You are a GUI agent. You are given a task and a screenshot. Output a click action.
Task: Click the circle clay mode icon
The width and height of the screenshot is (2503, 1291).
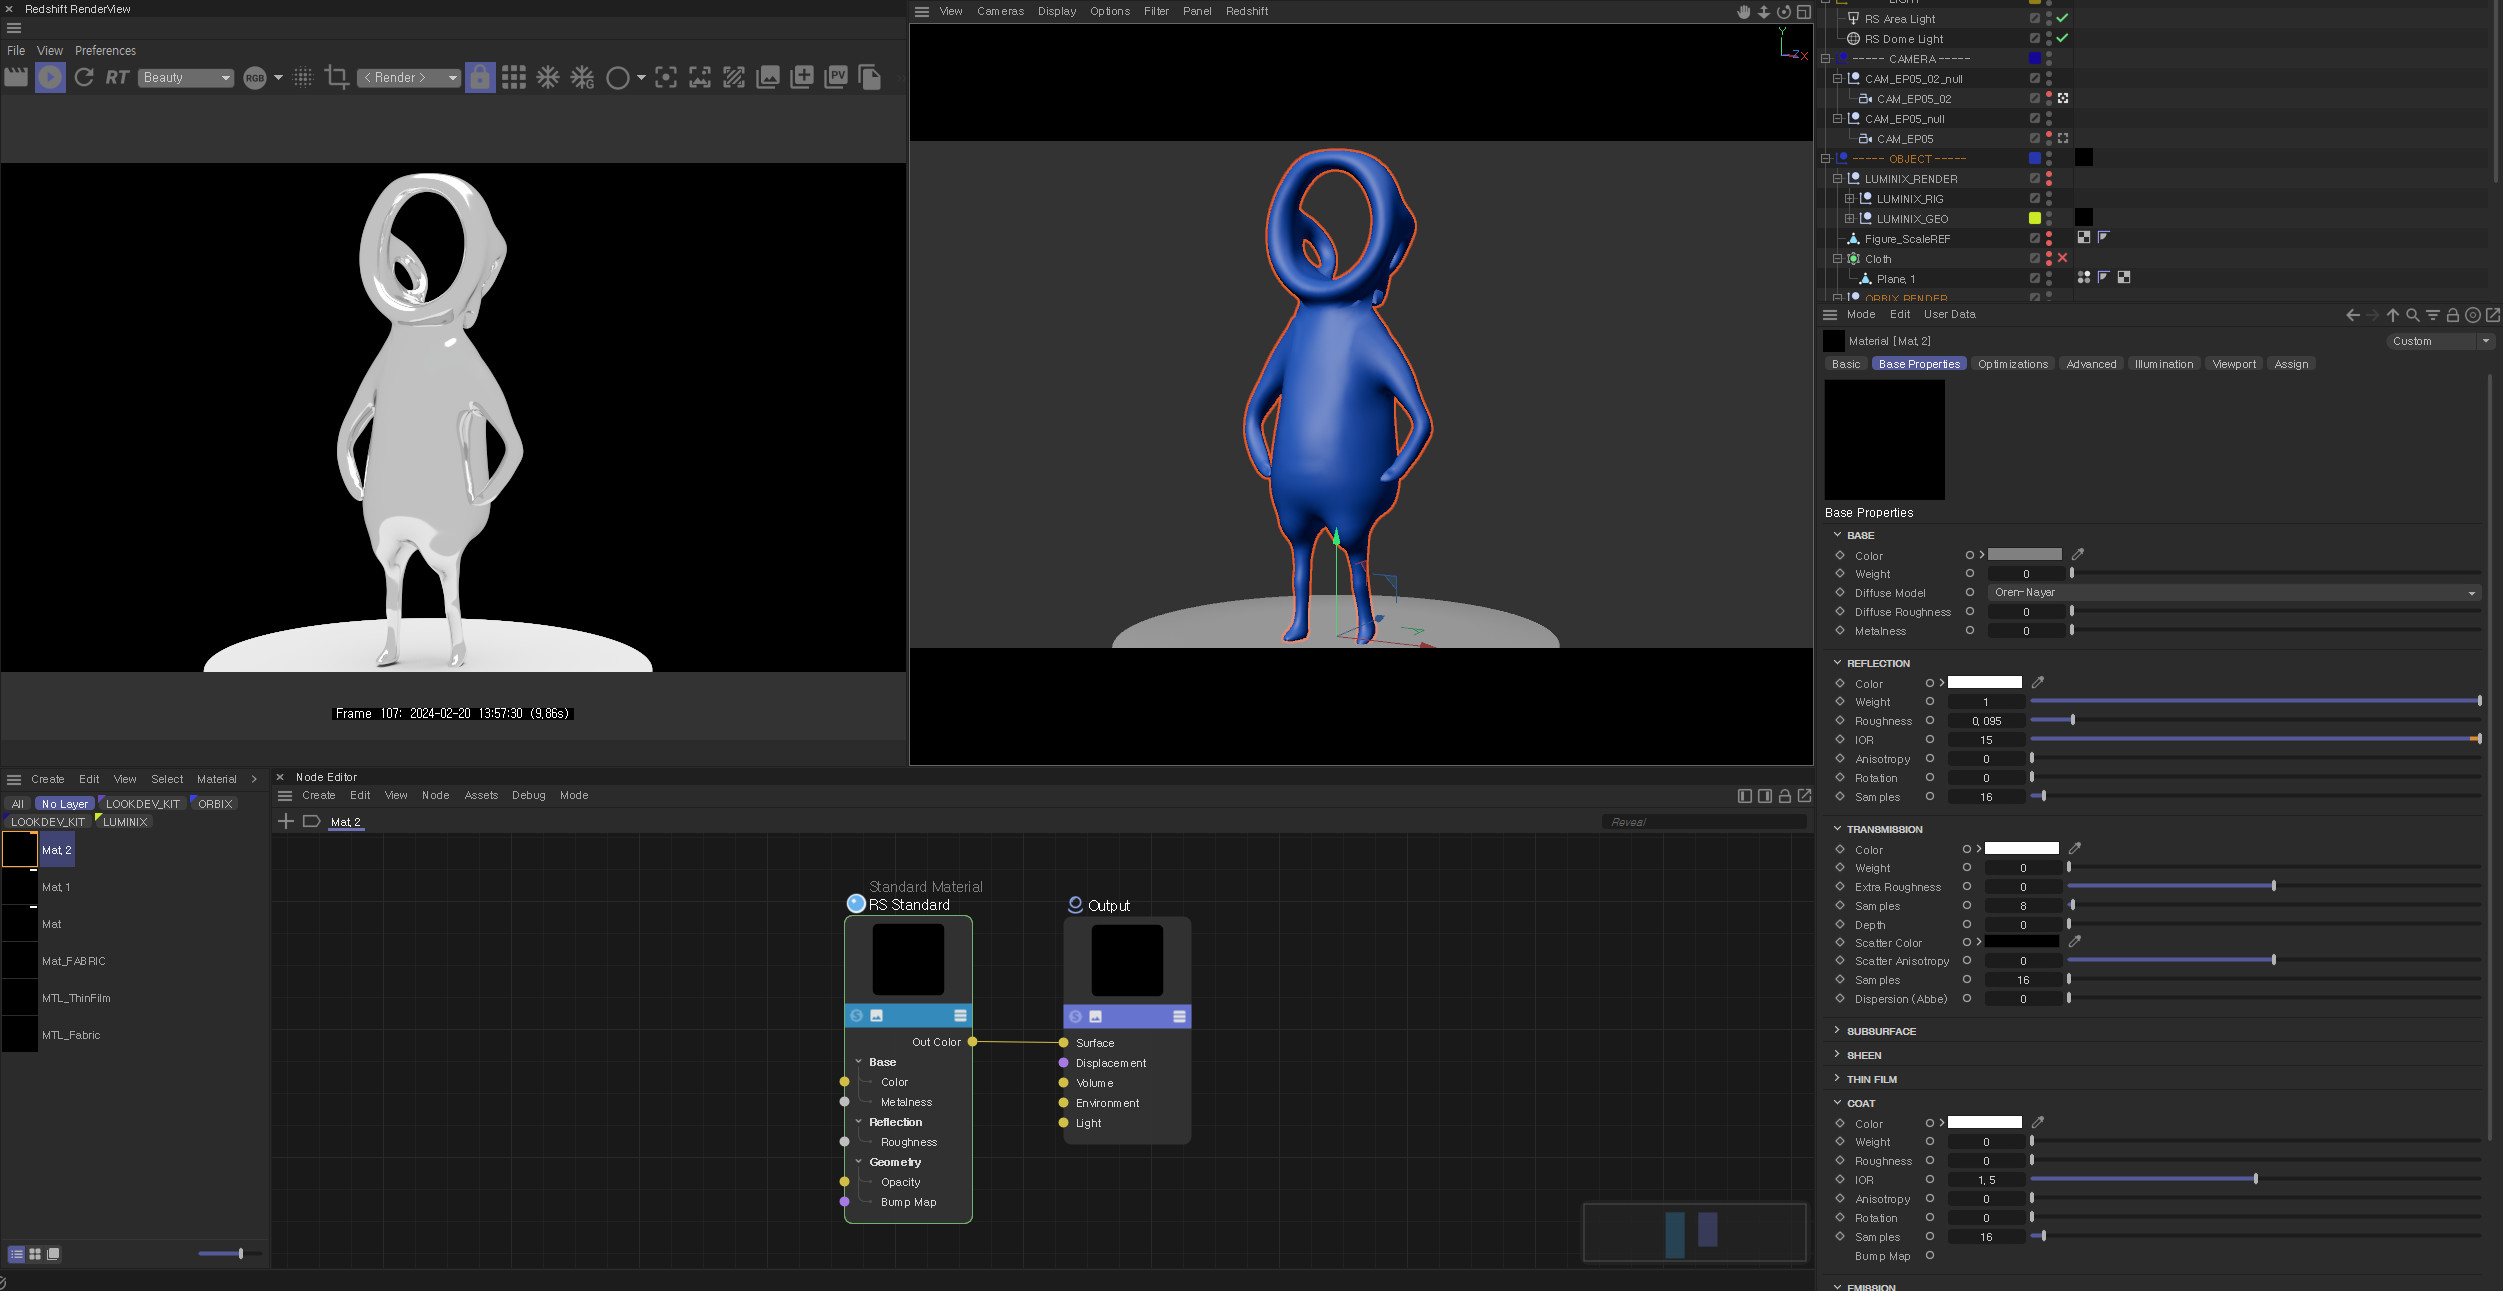tap(618, 77)
